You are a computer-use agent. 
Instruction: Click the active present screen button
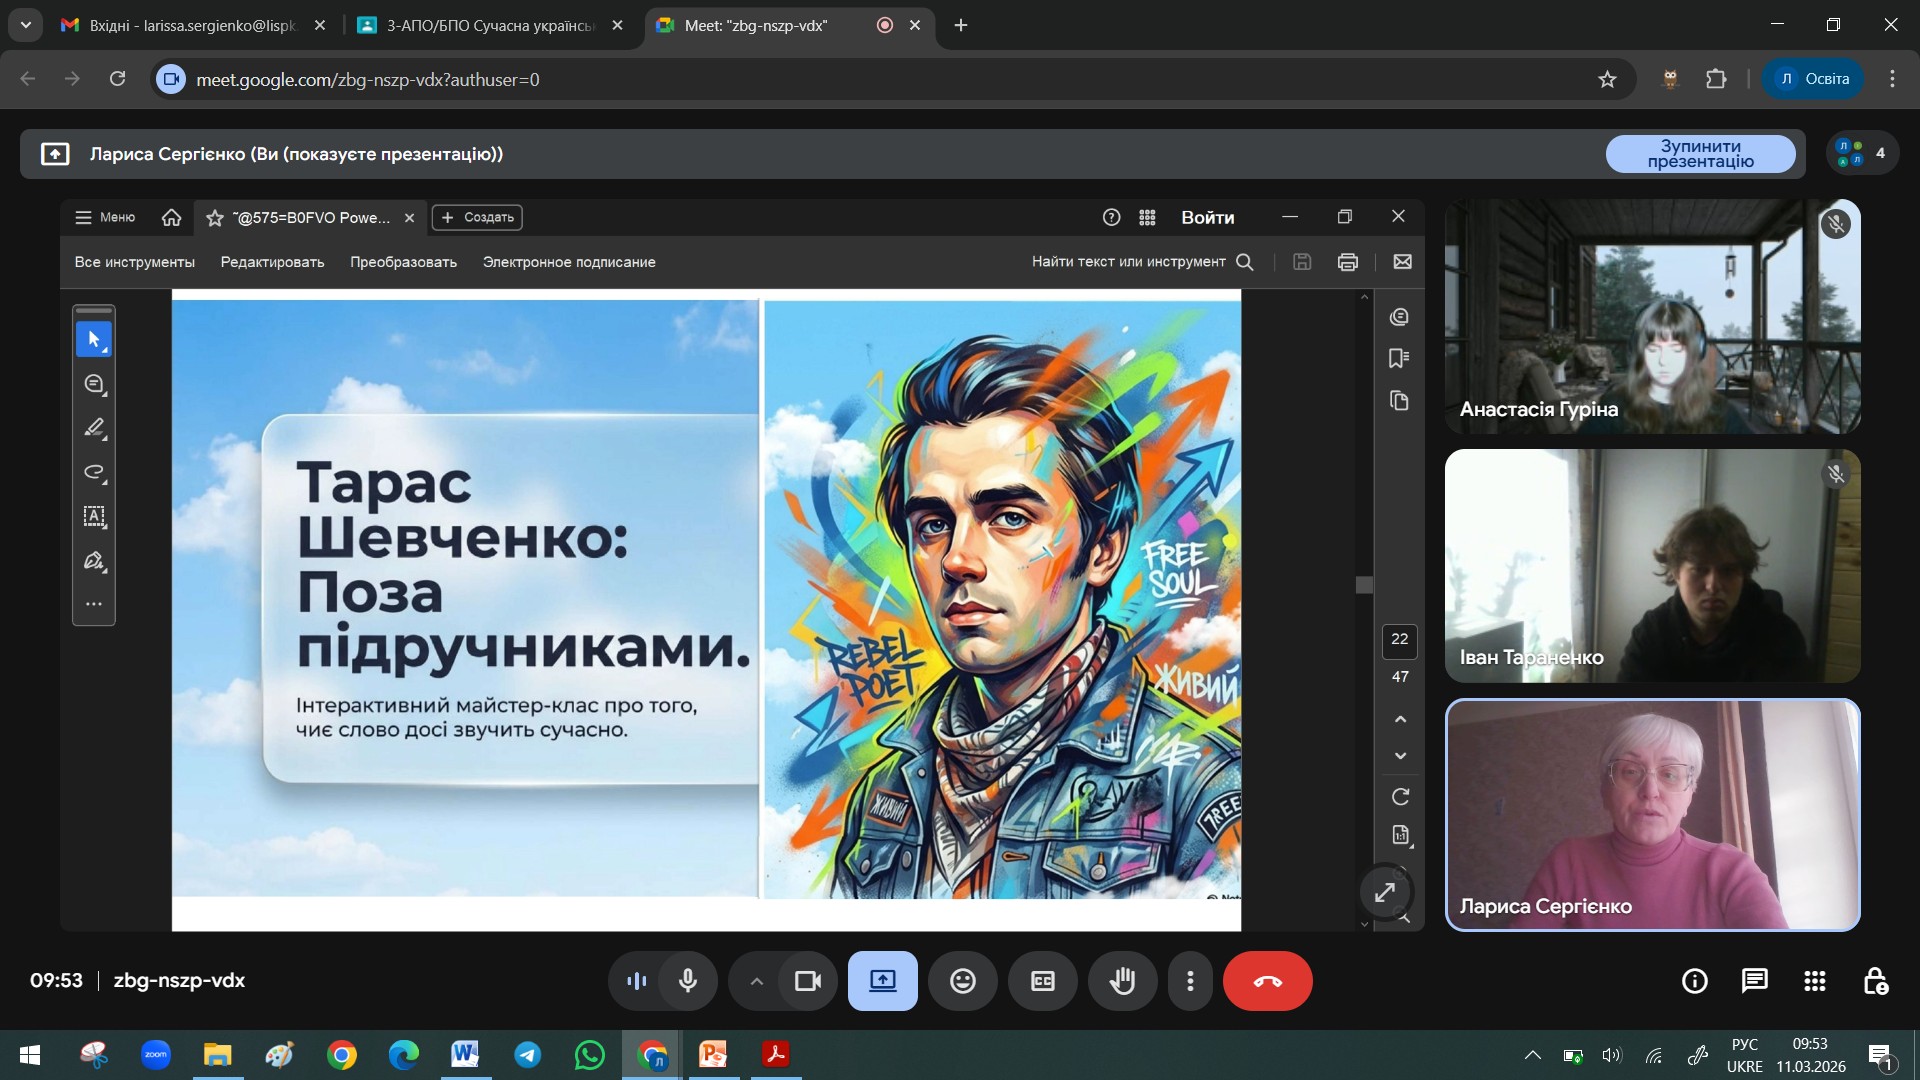[x=882, y=981]
